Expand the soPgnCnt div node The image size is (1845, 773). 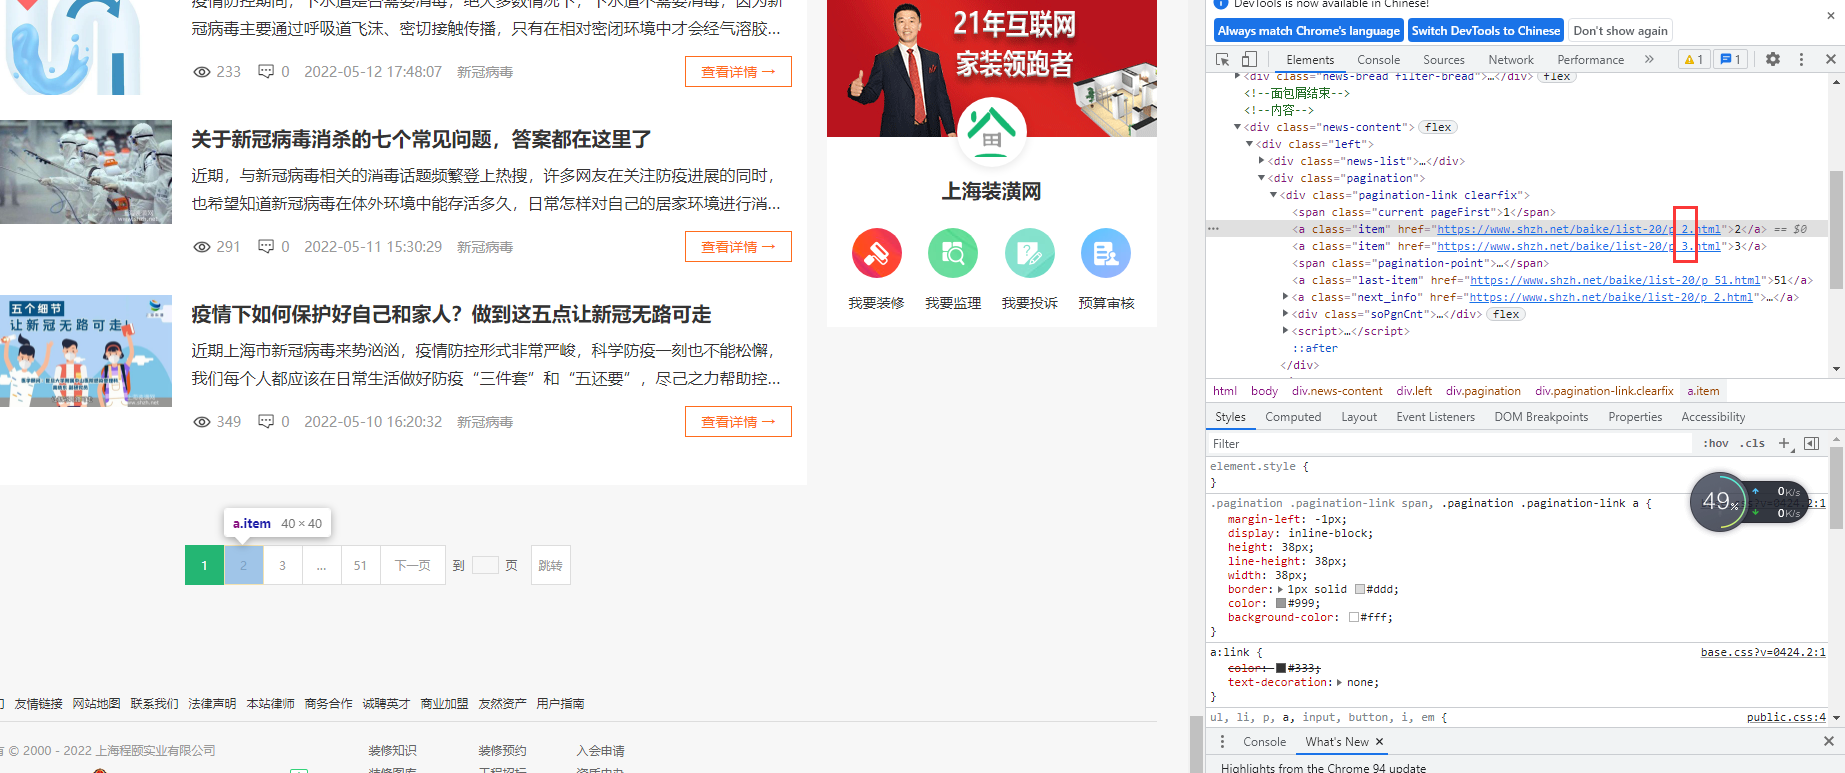point(1285,314)
